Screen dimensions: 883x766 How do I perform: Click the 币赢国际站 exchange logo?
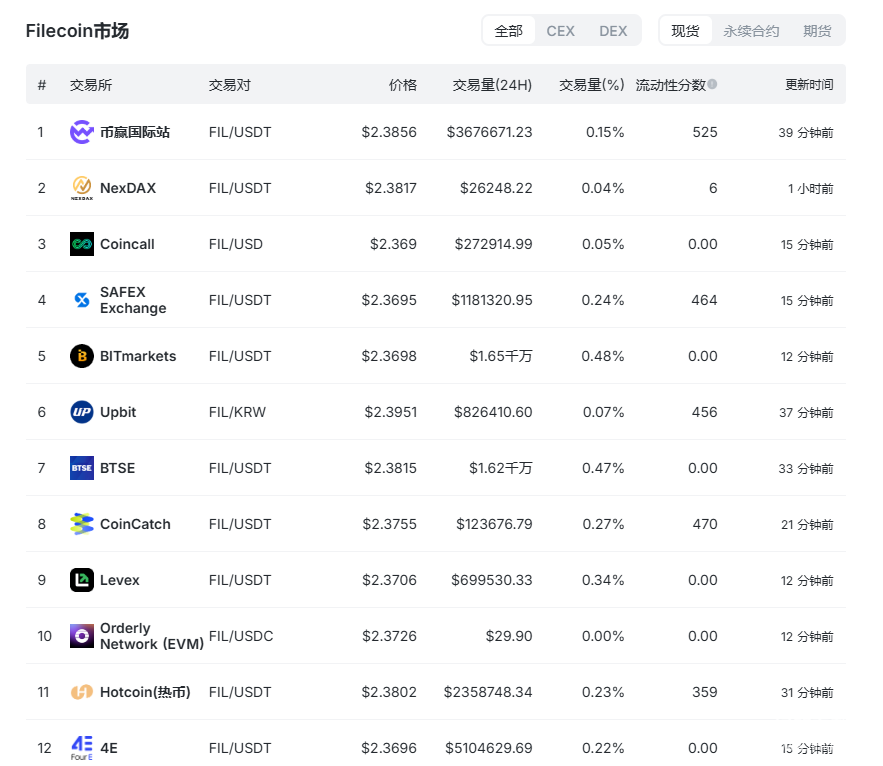click(x=82, y=132)
